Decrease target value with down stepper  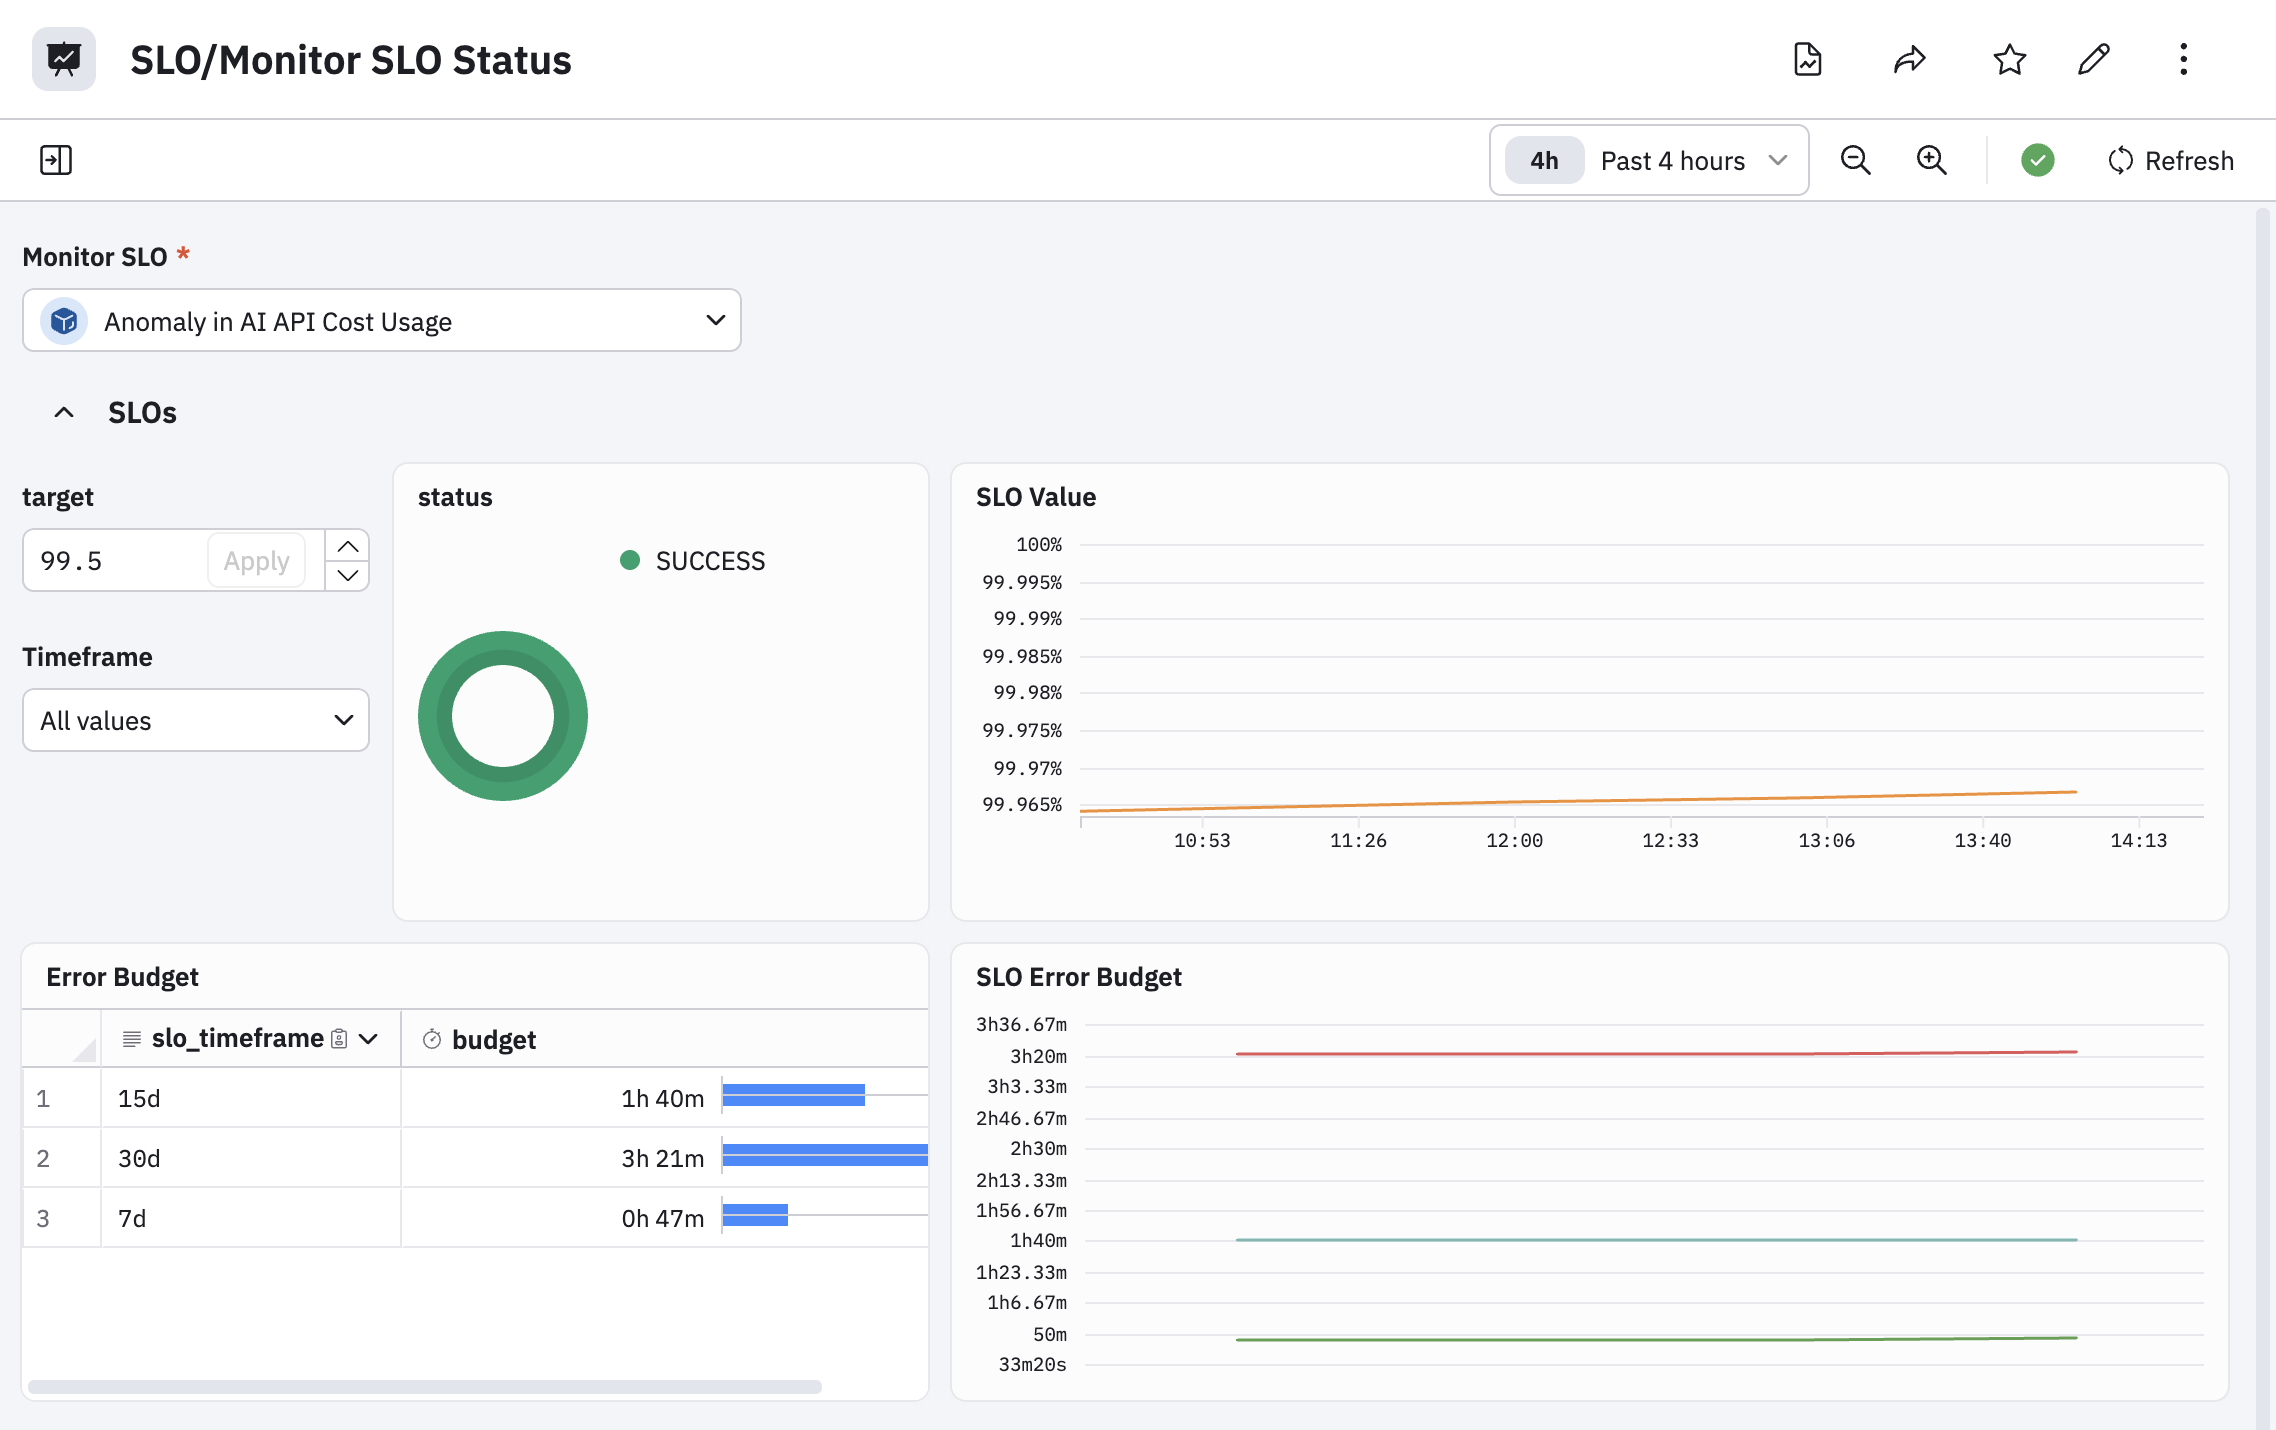347,575
